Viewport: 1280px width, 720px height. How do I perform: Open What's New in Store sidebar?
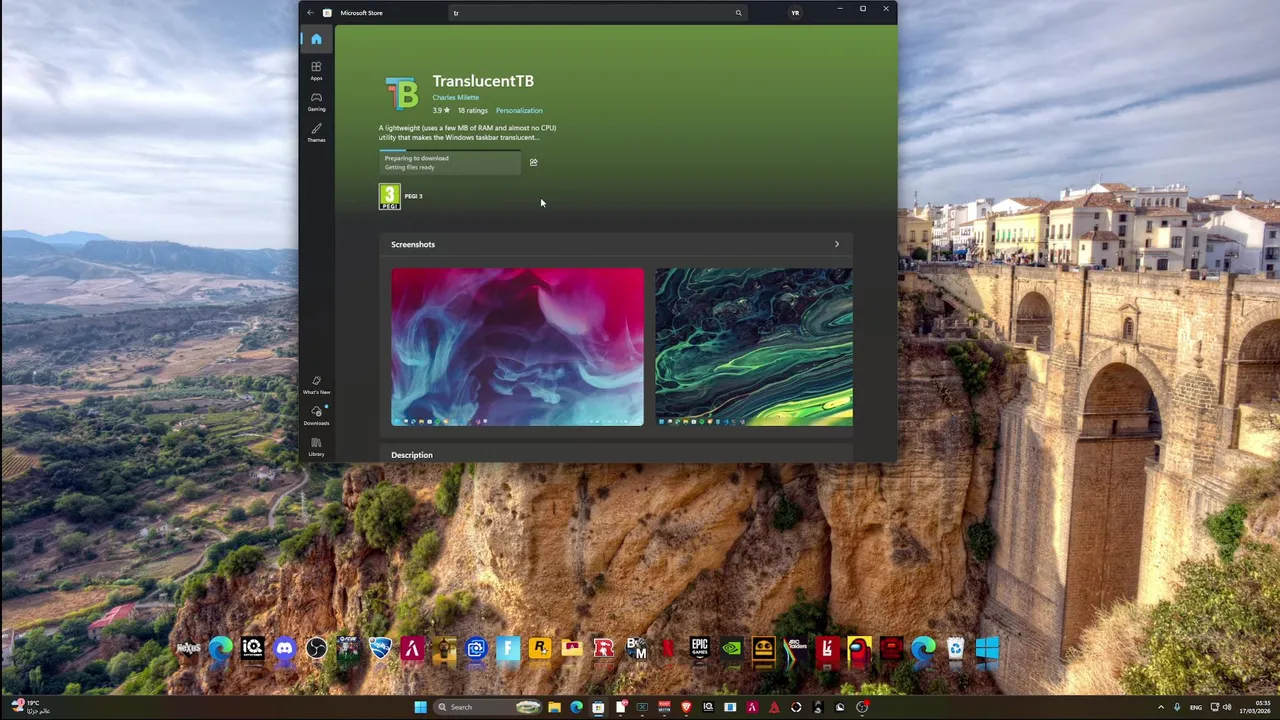[x=316, y=385]
